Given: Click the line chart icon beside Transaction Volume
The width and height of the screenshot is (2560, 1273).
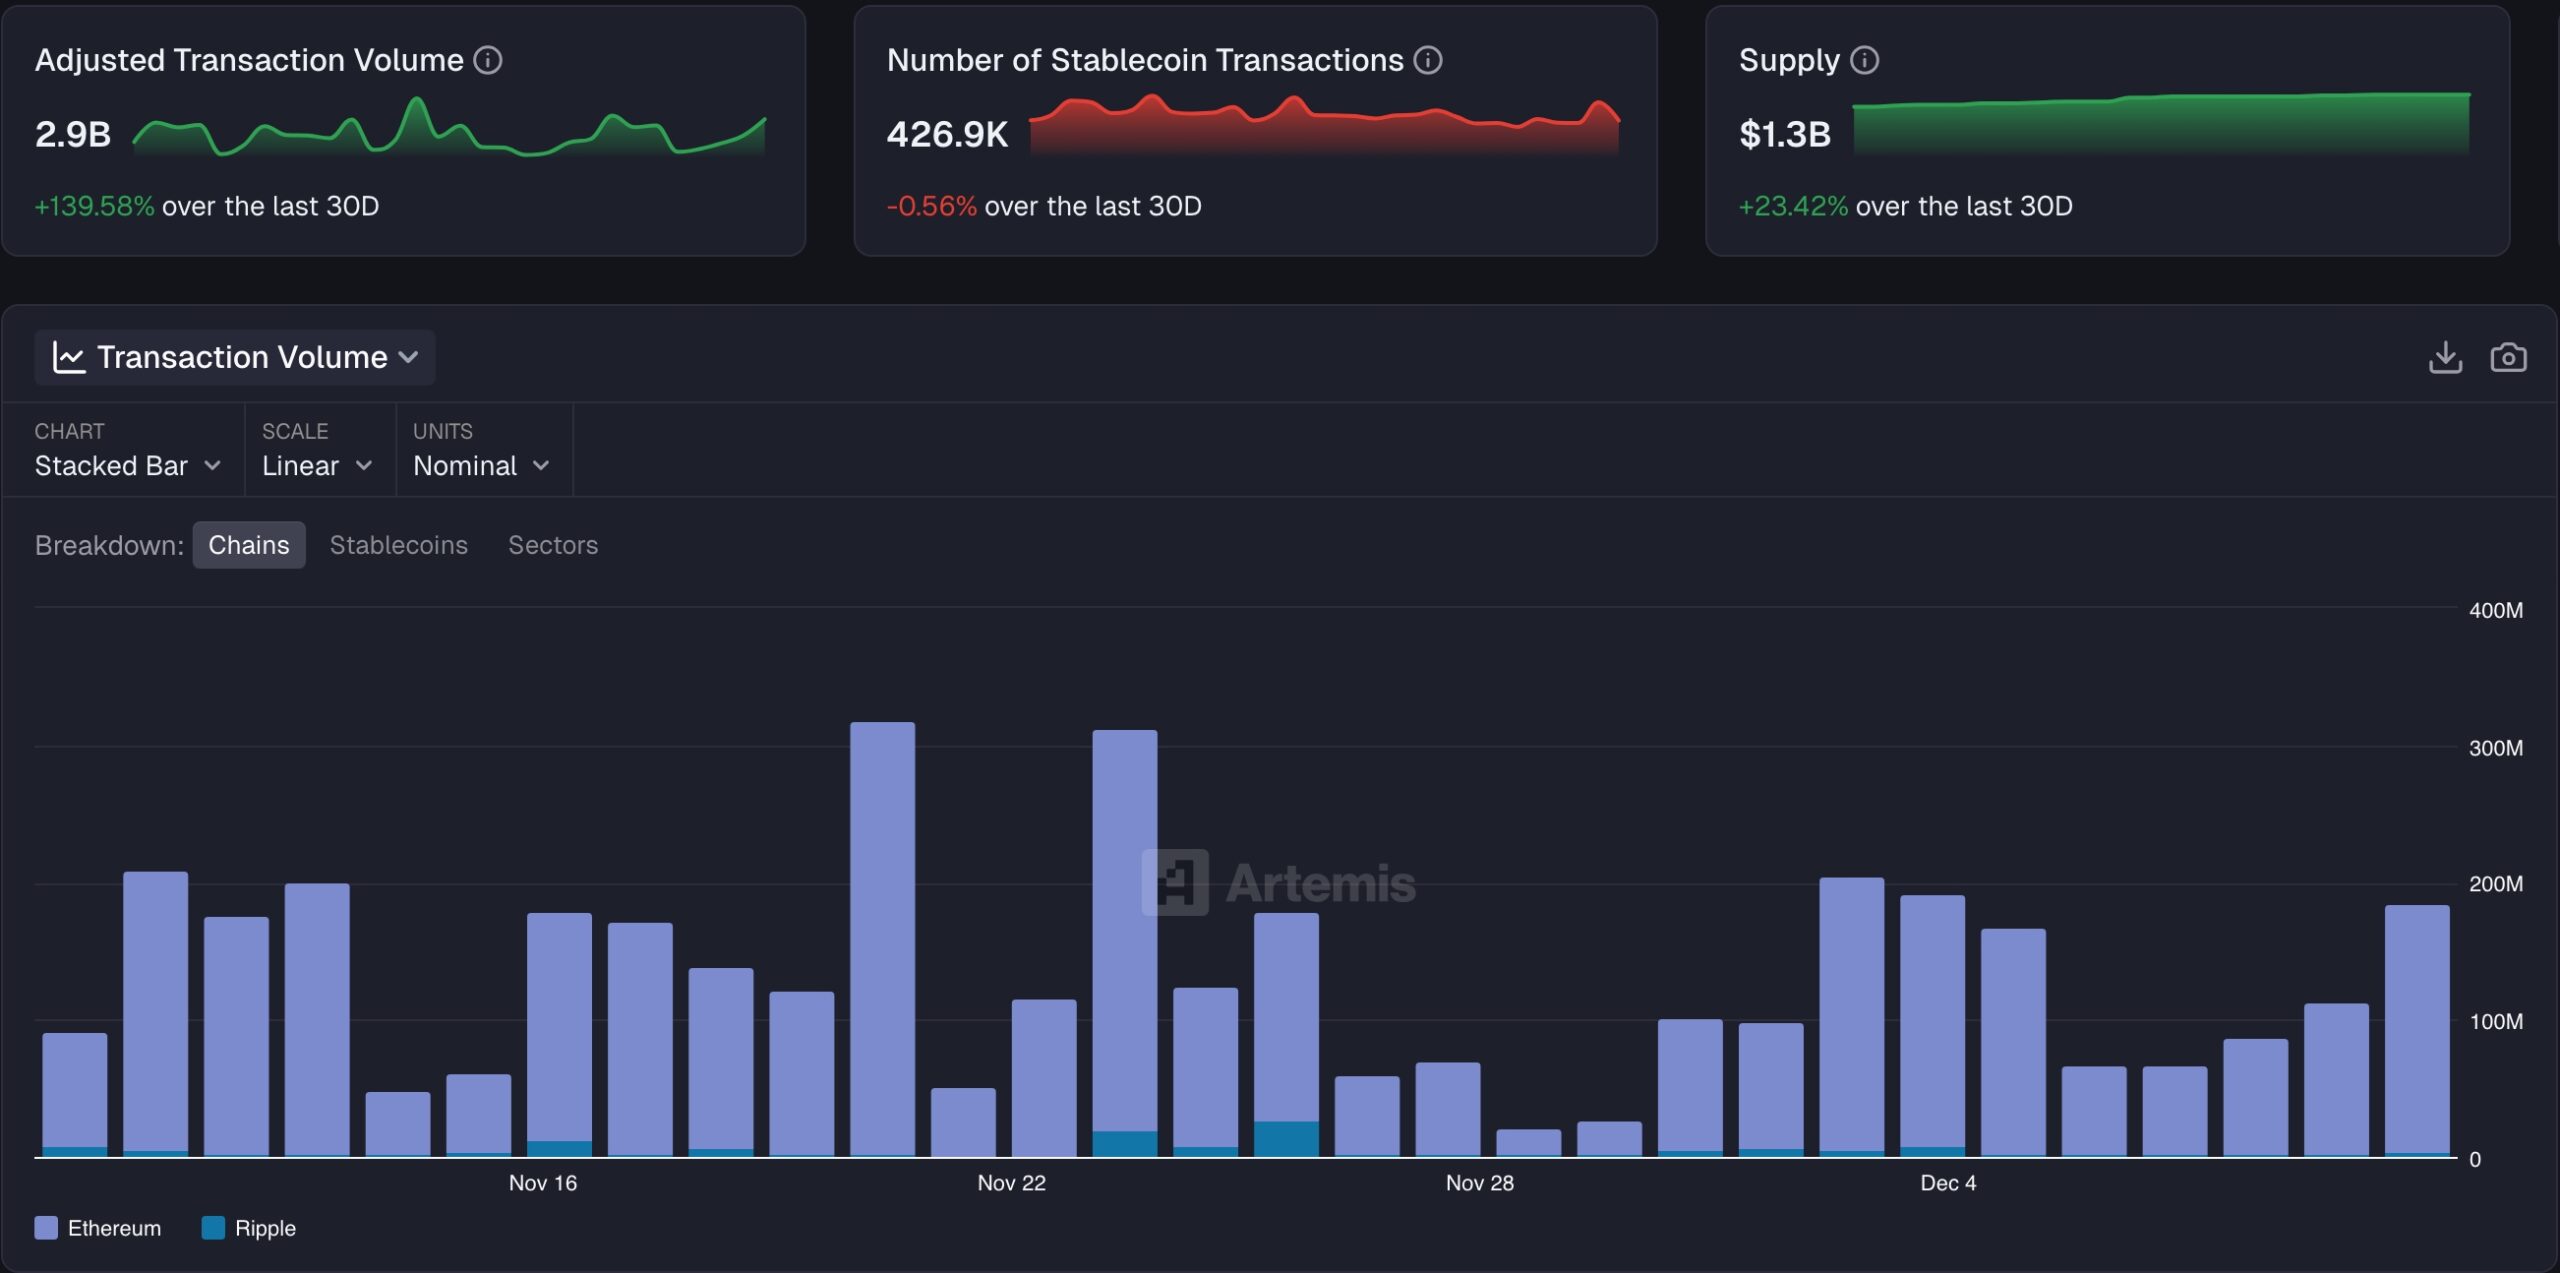Looking at the screenshot, I should [x=68, y=357].
